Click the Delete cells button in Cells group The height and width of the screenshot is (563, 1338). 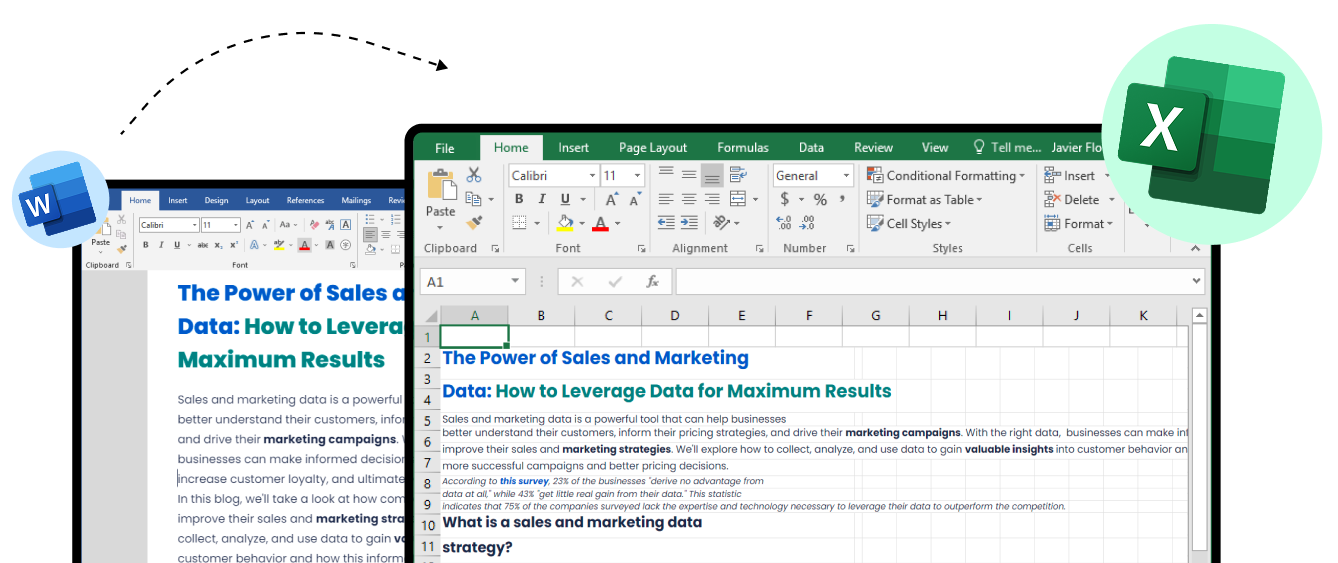(1079, 199)
